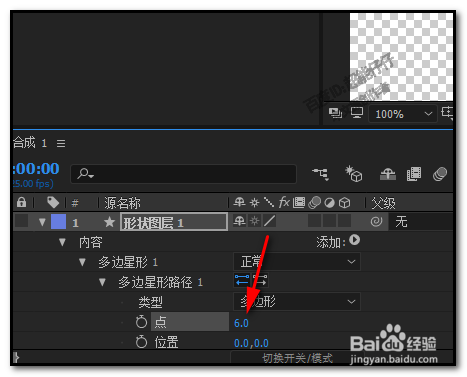The image size is (467, 377).
Task: Open the composition flowchart mini-view icon
Action: [x=320, y=174]
